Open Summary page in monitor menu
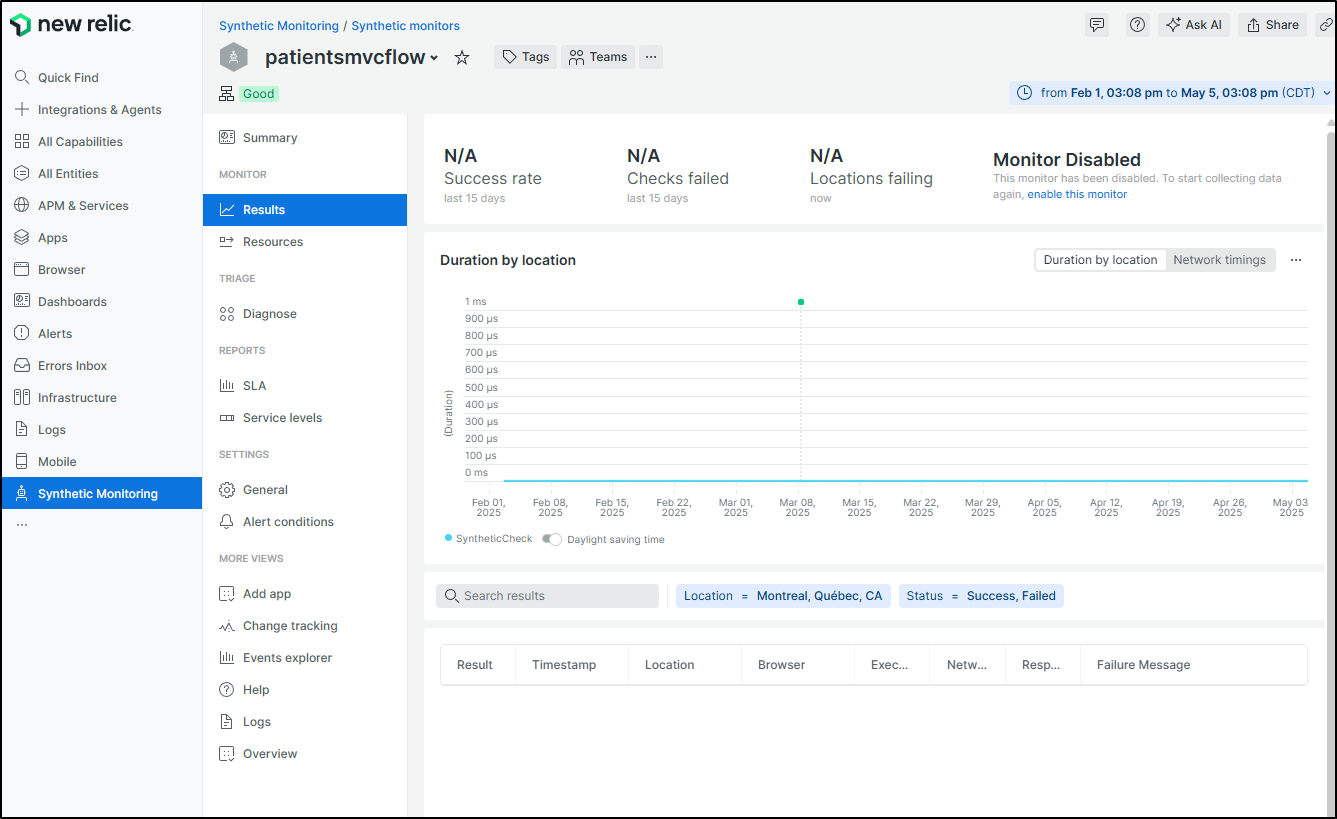The width and height of the screenshot is (1337, 819). point(305,138)
